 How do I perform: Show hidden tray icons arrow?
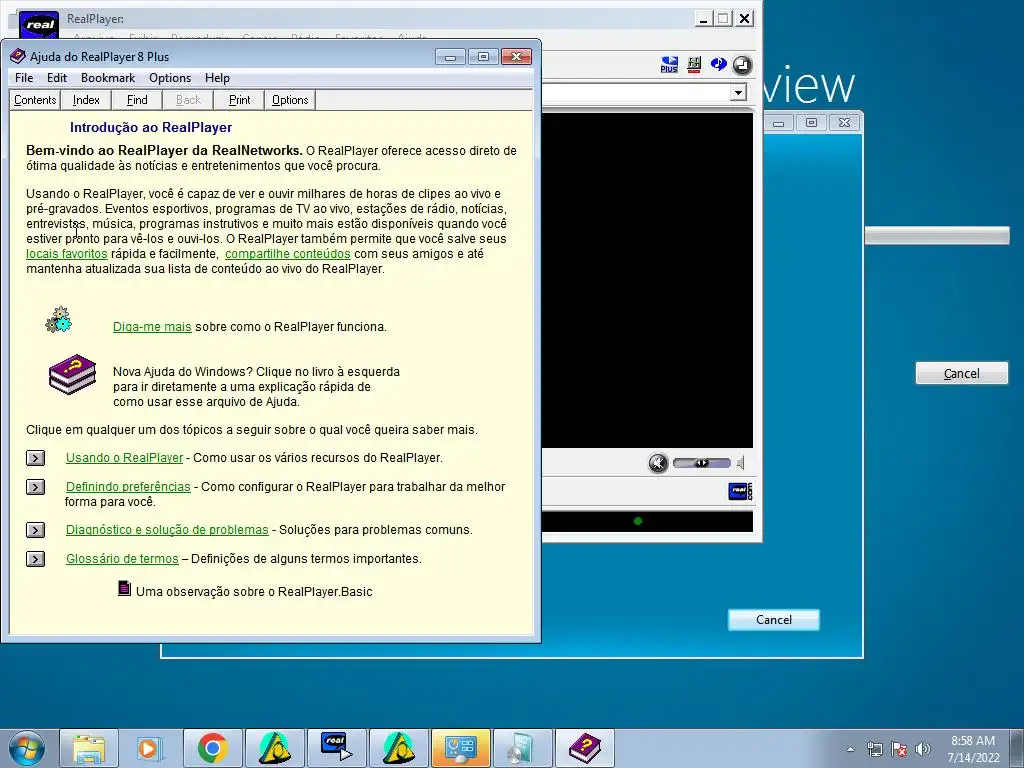850,749
